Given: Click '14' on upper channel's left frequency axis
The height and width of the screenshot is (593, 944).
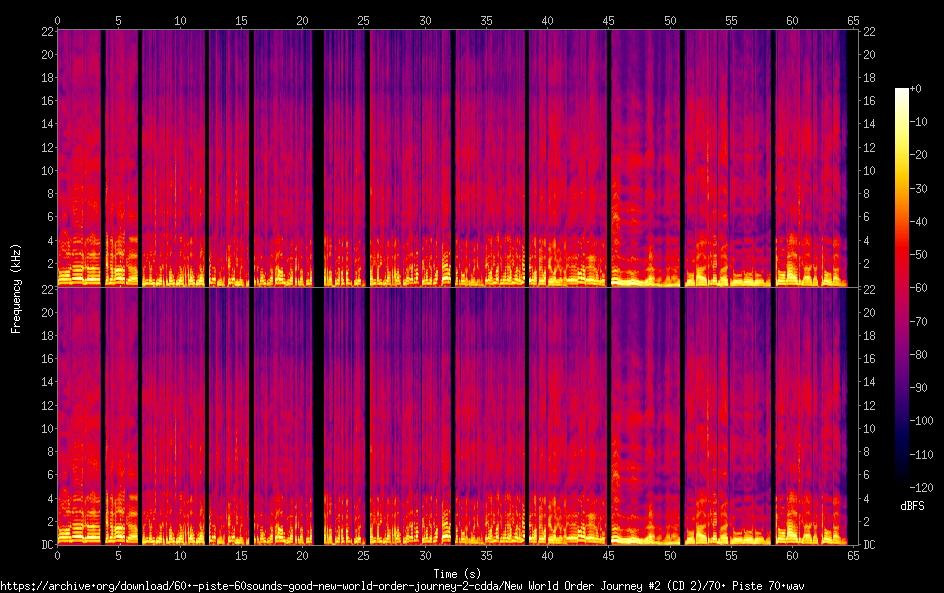Looking at the screenshot, I should click(47, 123).
